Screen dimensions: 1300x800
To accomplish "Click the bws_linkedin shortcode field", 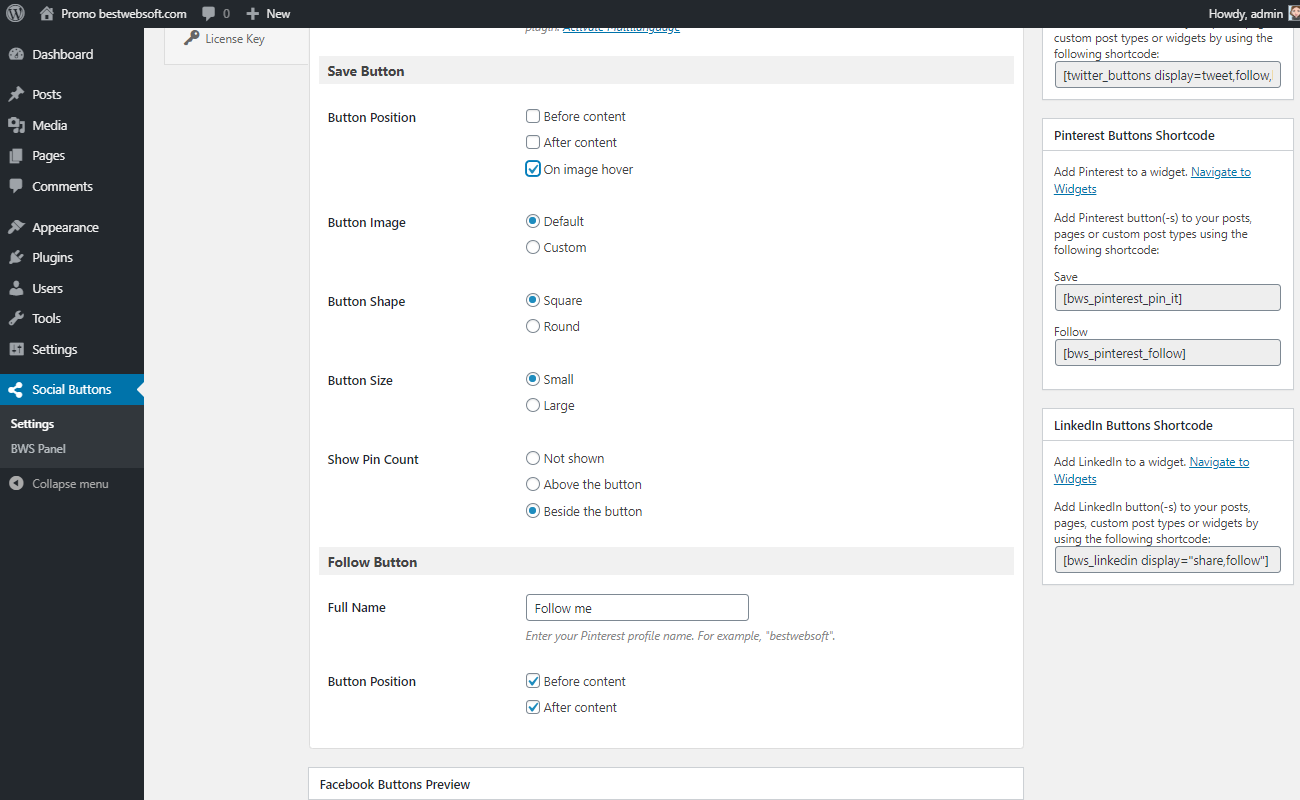I will (1168, 560).
